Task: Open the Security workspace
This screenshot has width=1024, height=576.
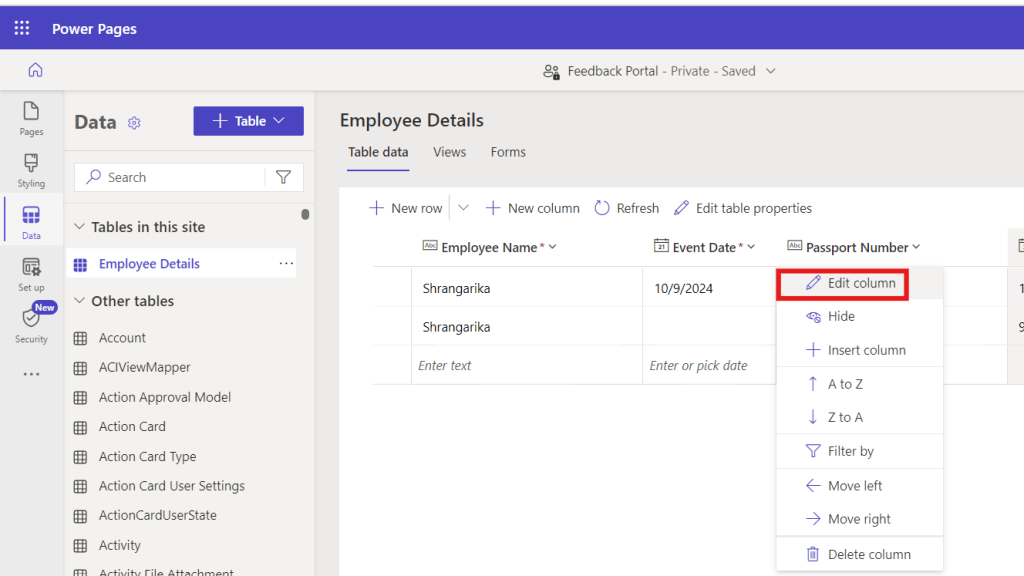Action: click(x=31, y=324)
